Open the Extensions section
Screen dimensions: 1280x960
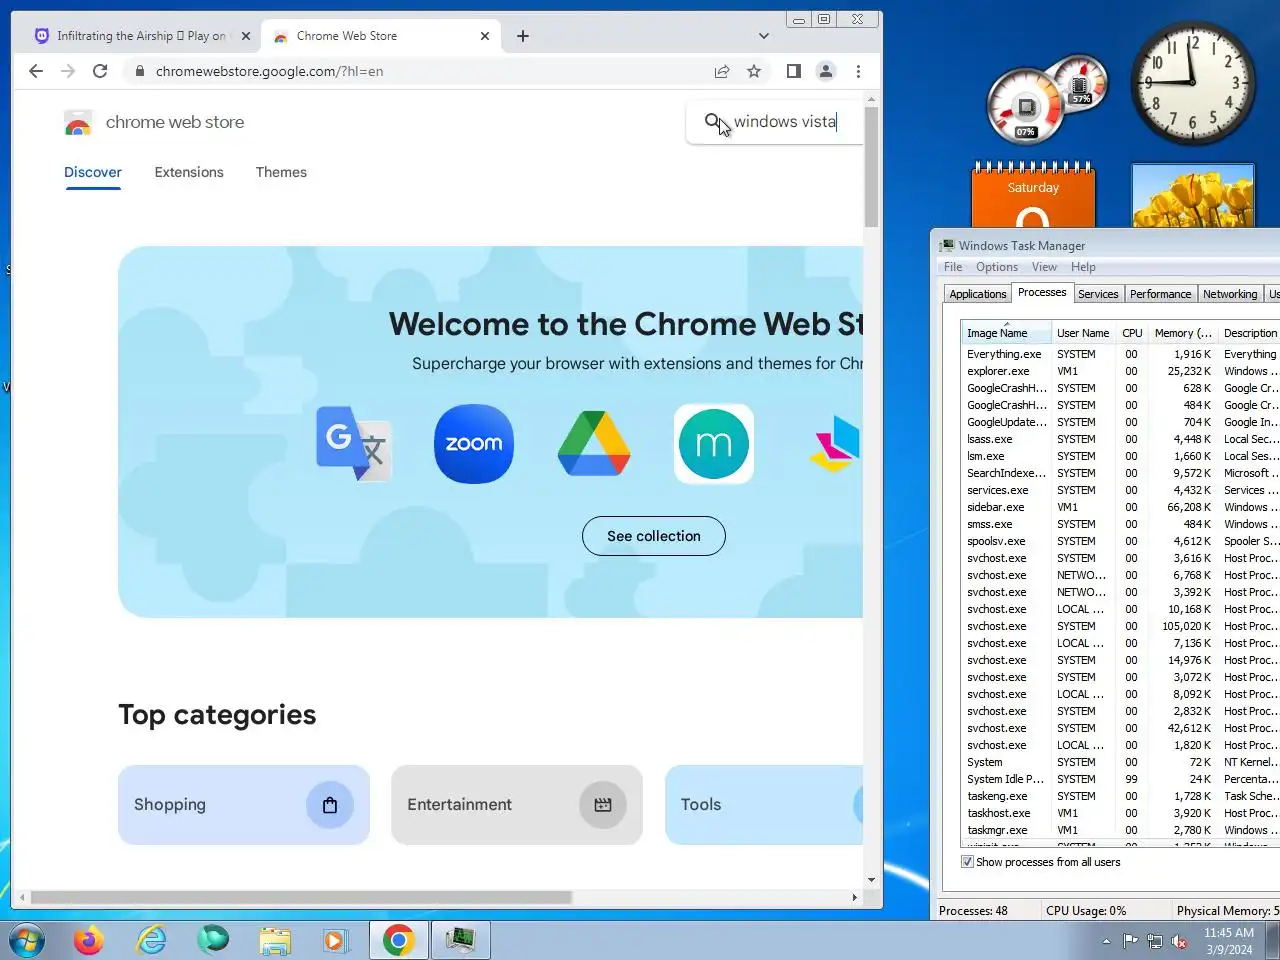(x=189, y=172)
